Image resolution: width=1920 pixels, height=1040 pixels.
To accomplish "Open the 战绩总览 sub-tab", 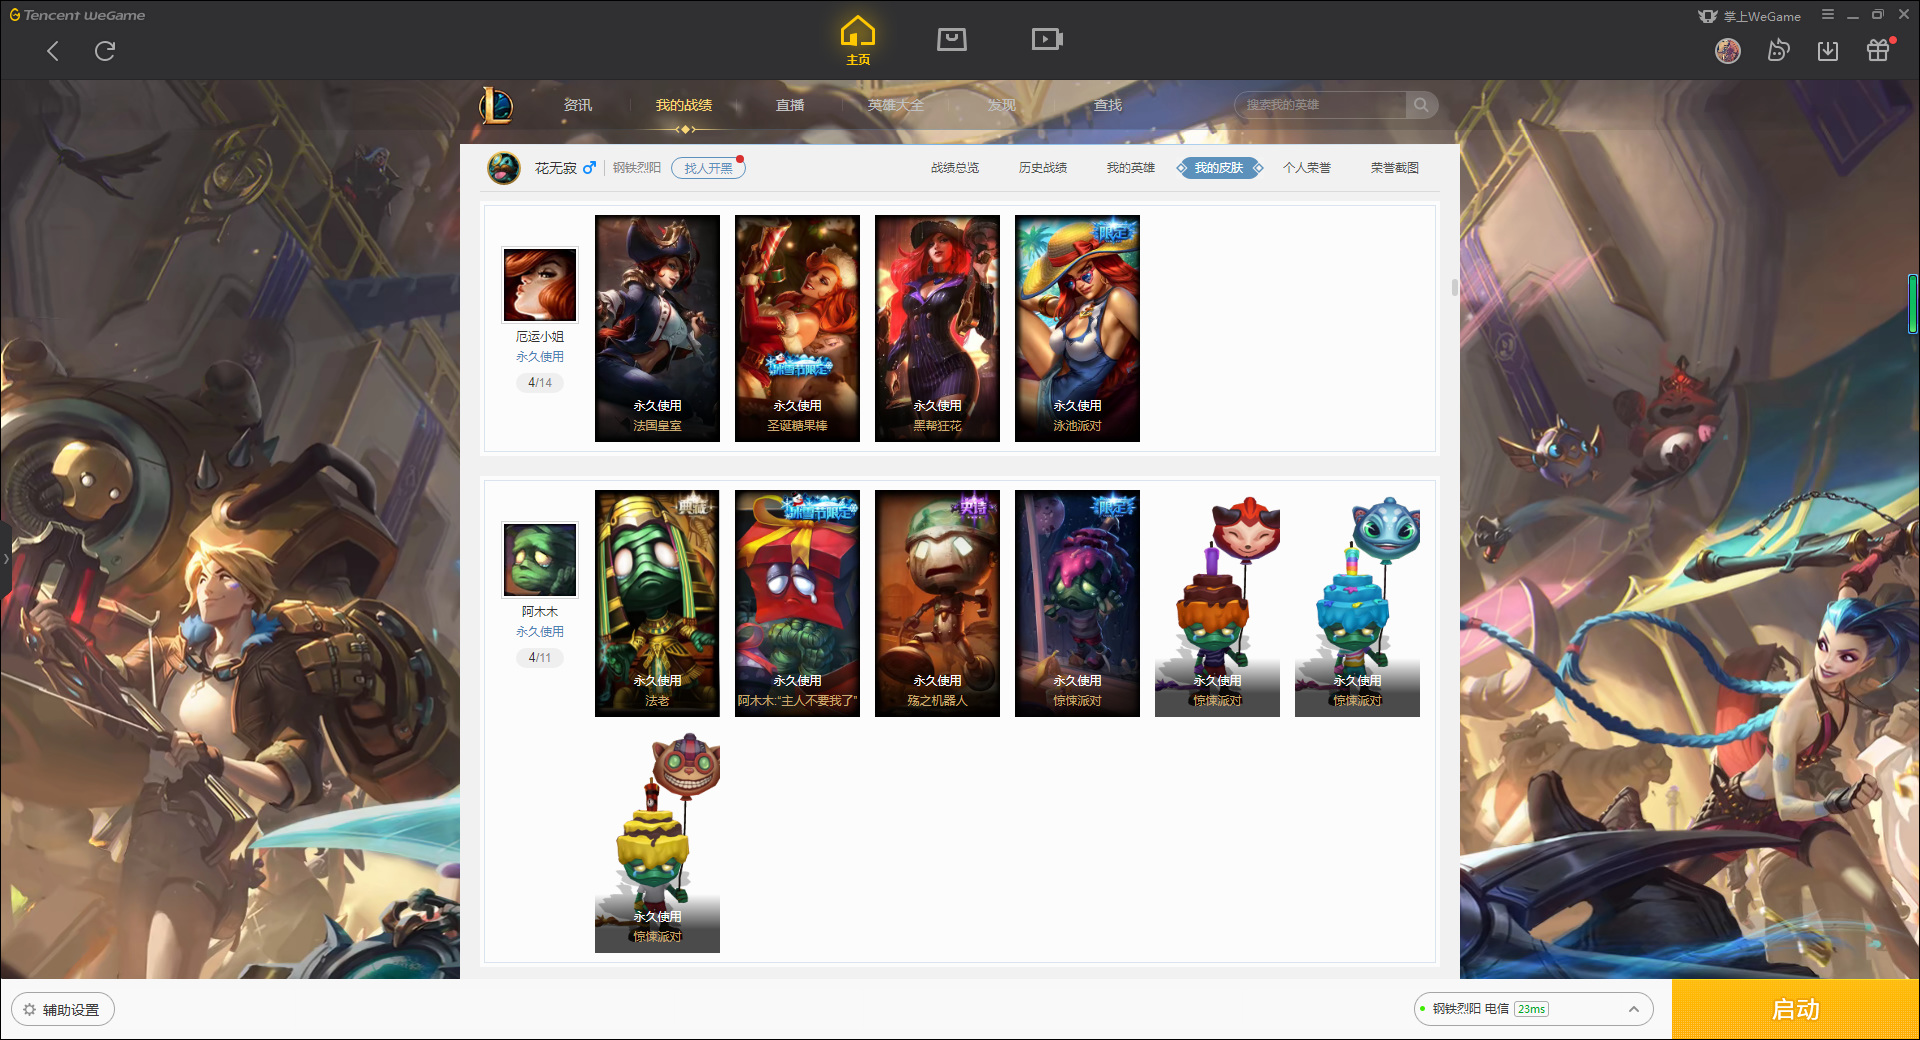I will pyautogui.click(x=955, y=168).
